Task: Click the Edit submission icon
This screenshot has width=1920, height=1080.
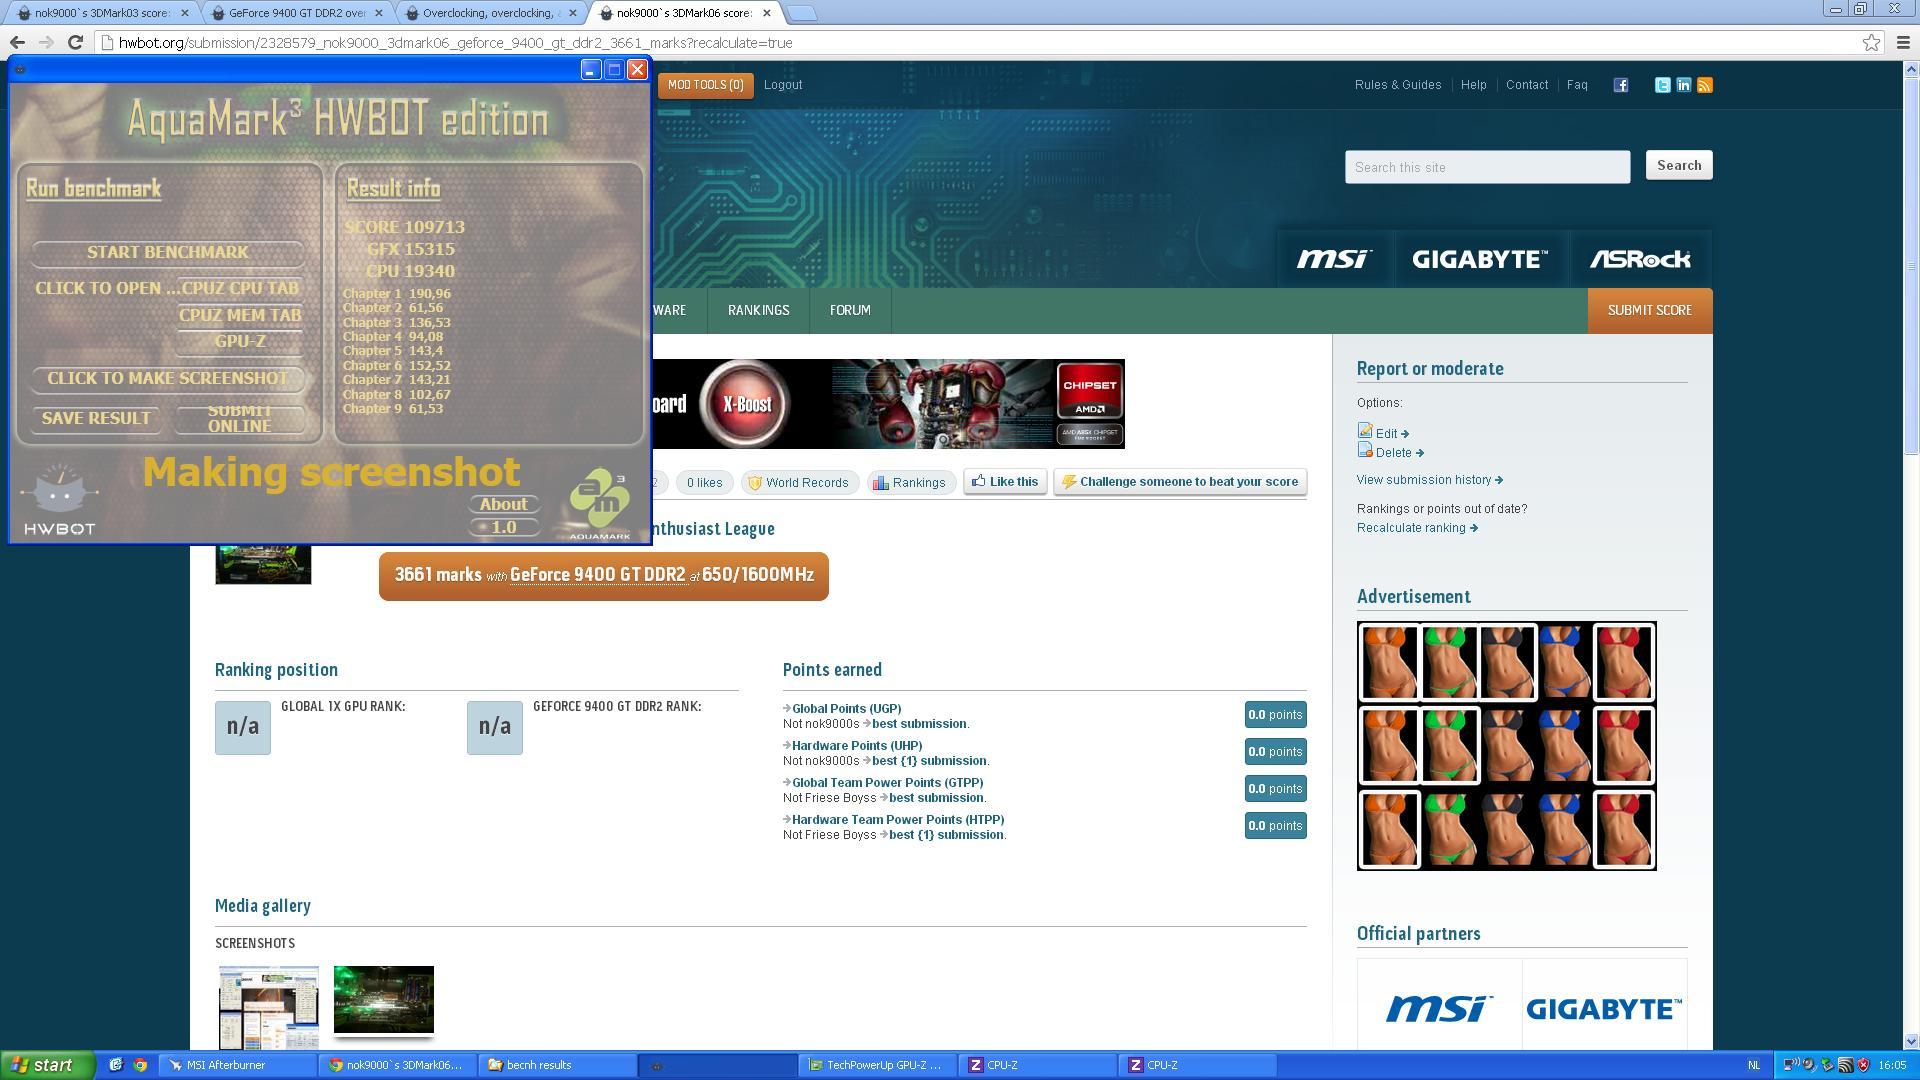Action: coord(1365,430)
